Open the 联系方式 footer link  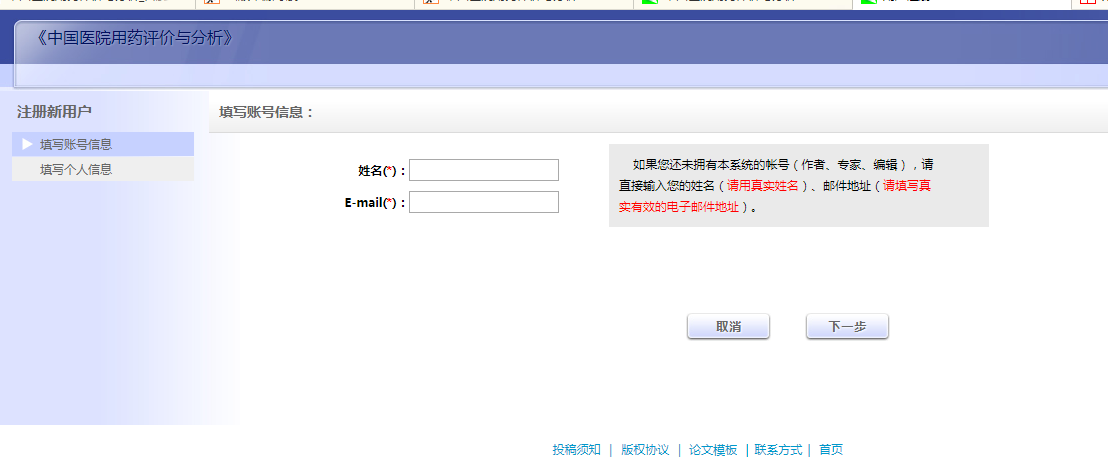coord(778,450)
